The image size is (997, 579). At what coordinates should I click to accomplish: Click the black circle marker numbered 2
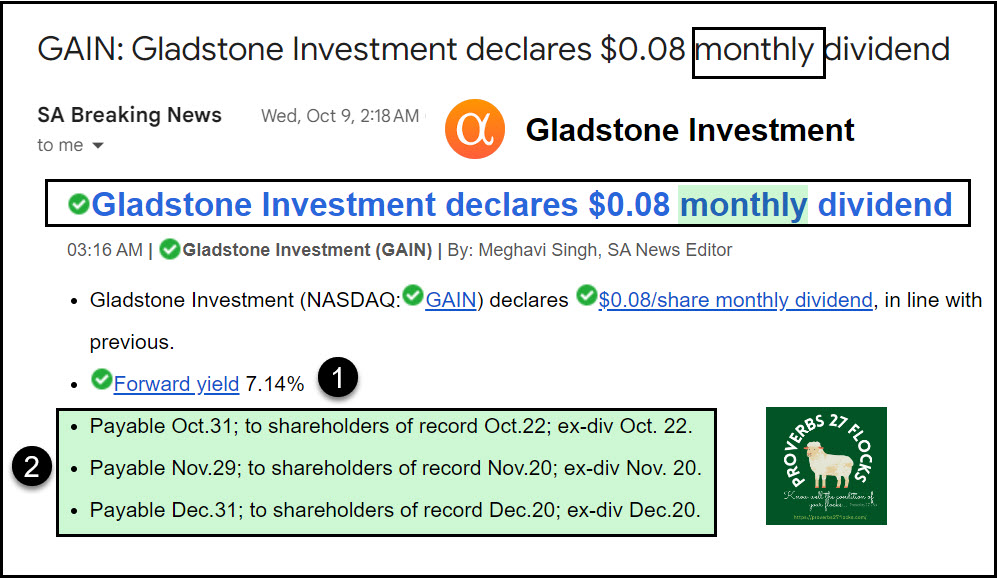point(31,468)
